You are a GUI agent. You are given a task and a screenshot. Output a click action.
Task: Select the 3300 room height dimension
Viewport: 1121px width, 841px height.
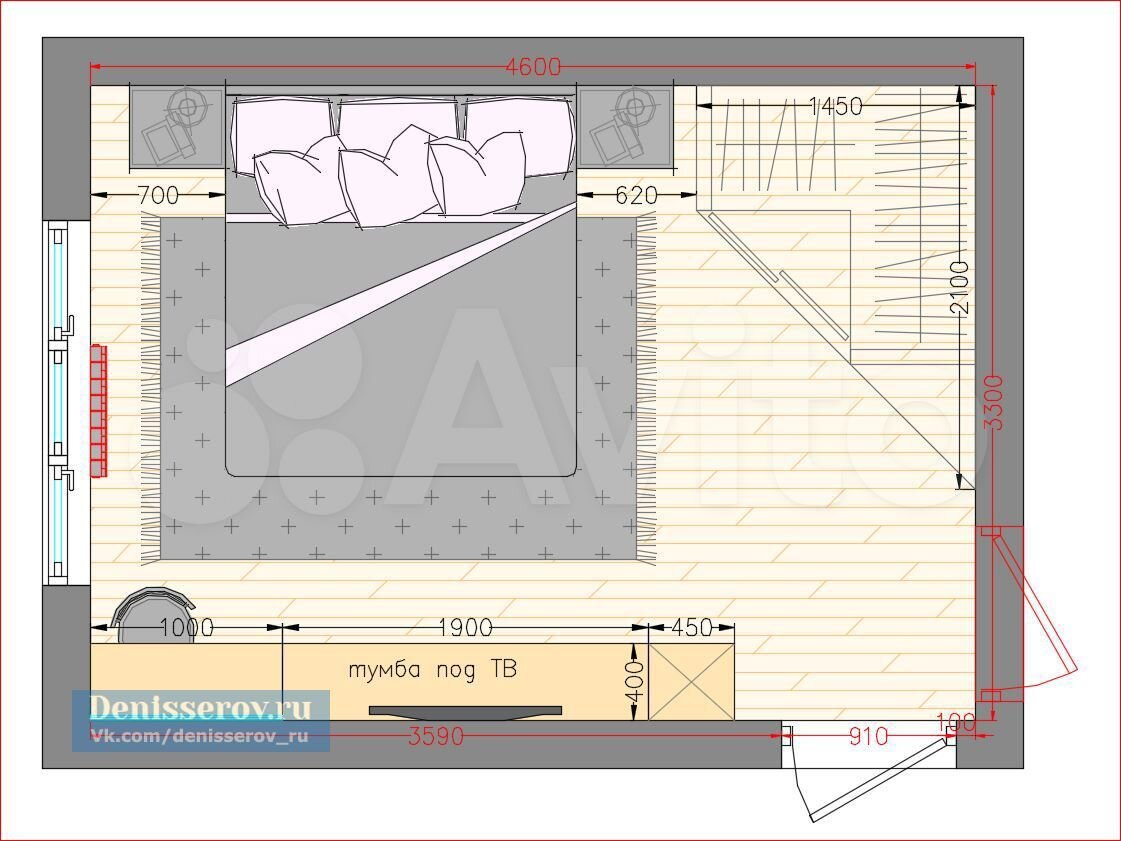[992, 402]
